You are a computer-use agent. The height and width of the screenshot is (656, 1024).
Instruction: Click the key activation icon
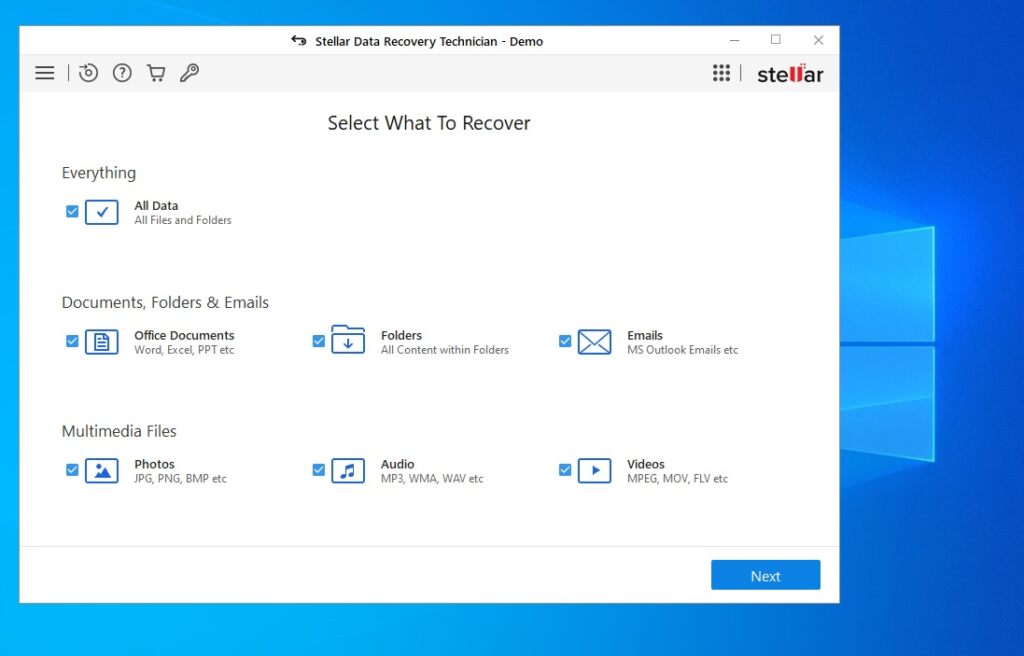point(189,73)
